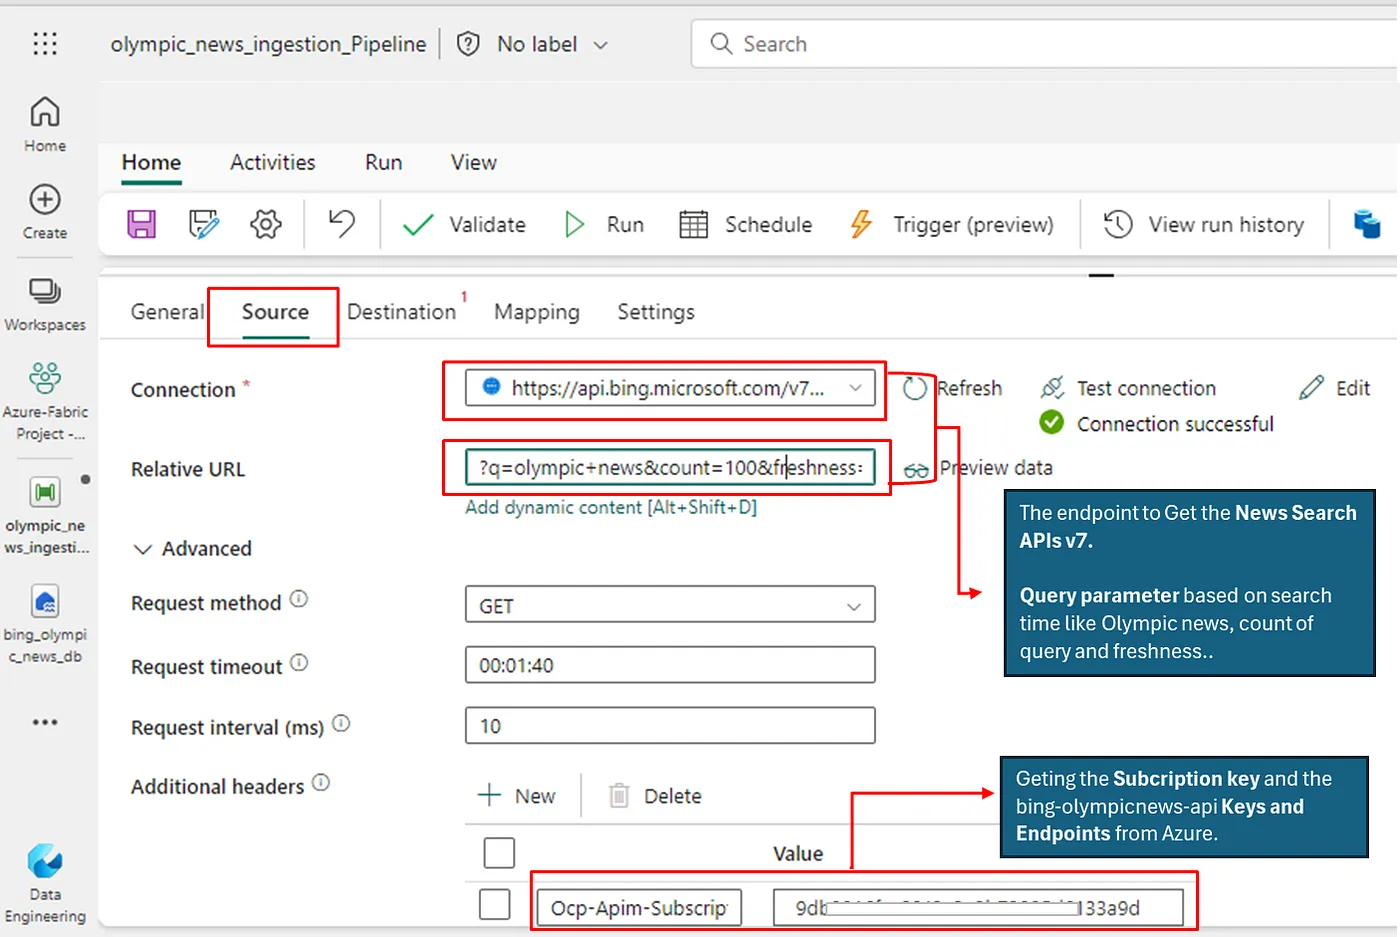Refresh the connection list
This screenshot has width=1400, height=937.
pyautogui.click(x=953, y=388)
